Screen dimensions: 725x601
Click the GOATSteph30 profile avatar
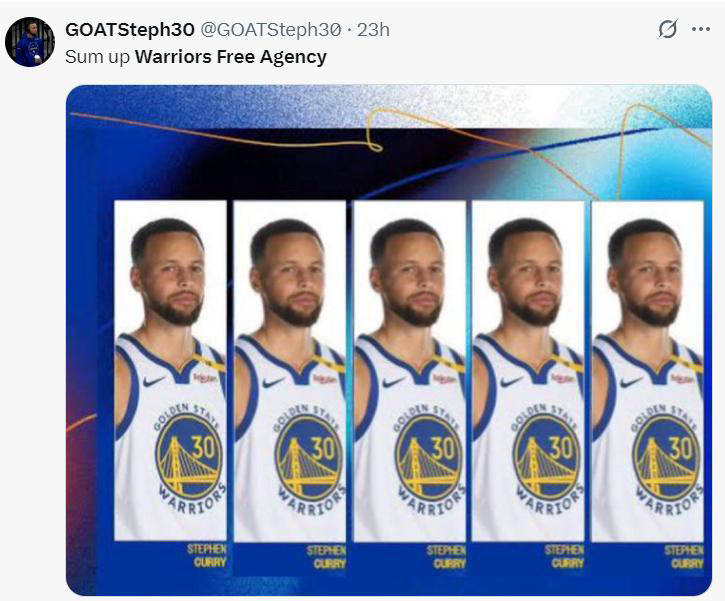click(30, 42)
